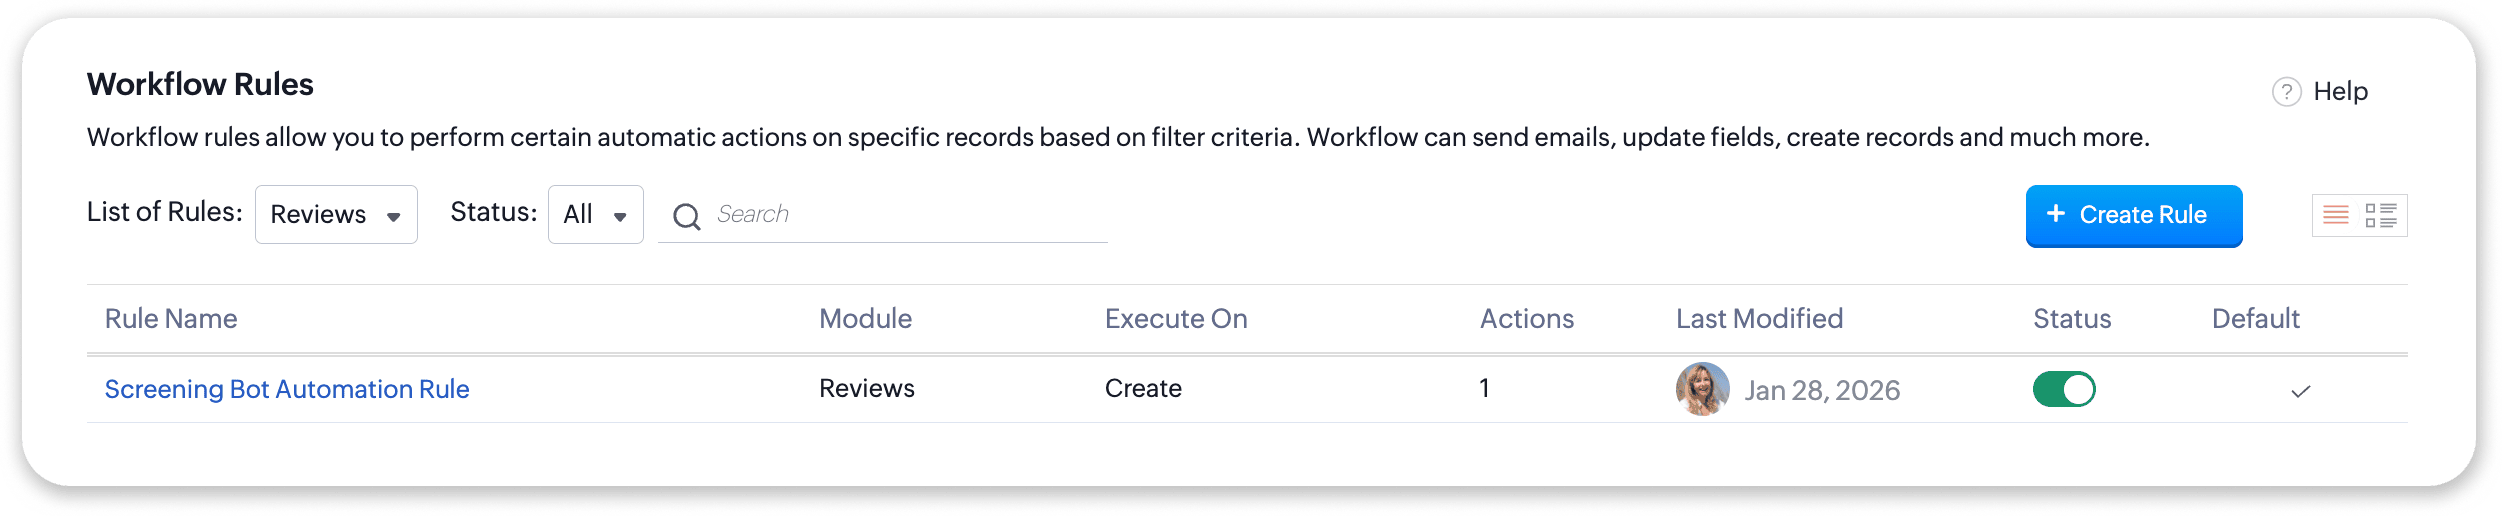
Task: Click the Status column header
Action: [2072, 319]
